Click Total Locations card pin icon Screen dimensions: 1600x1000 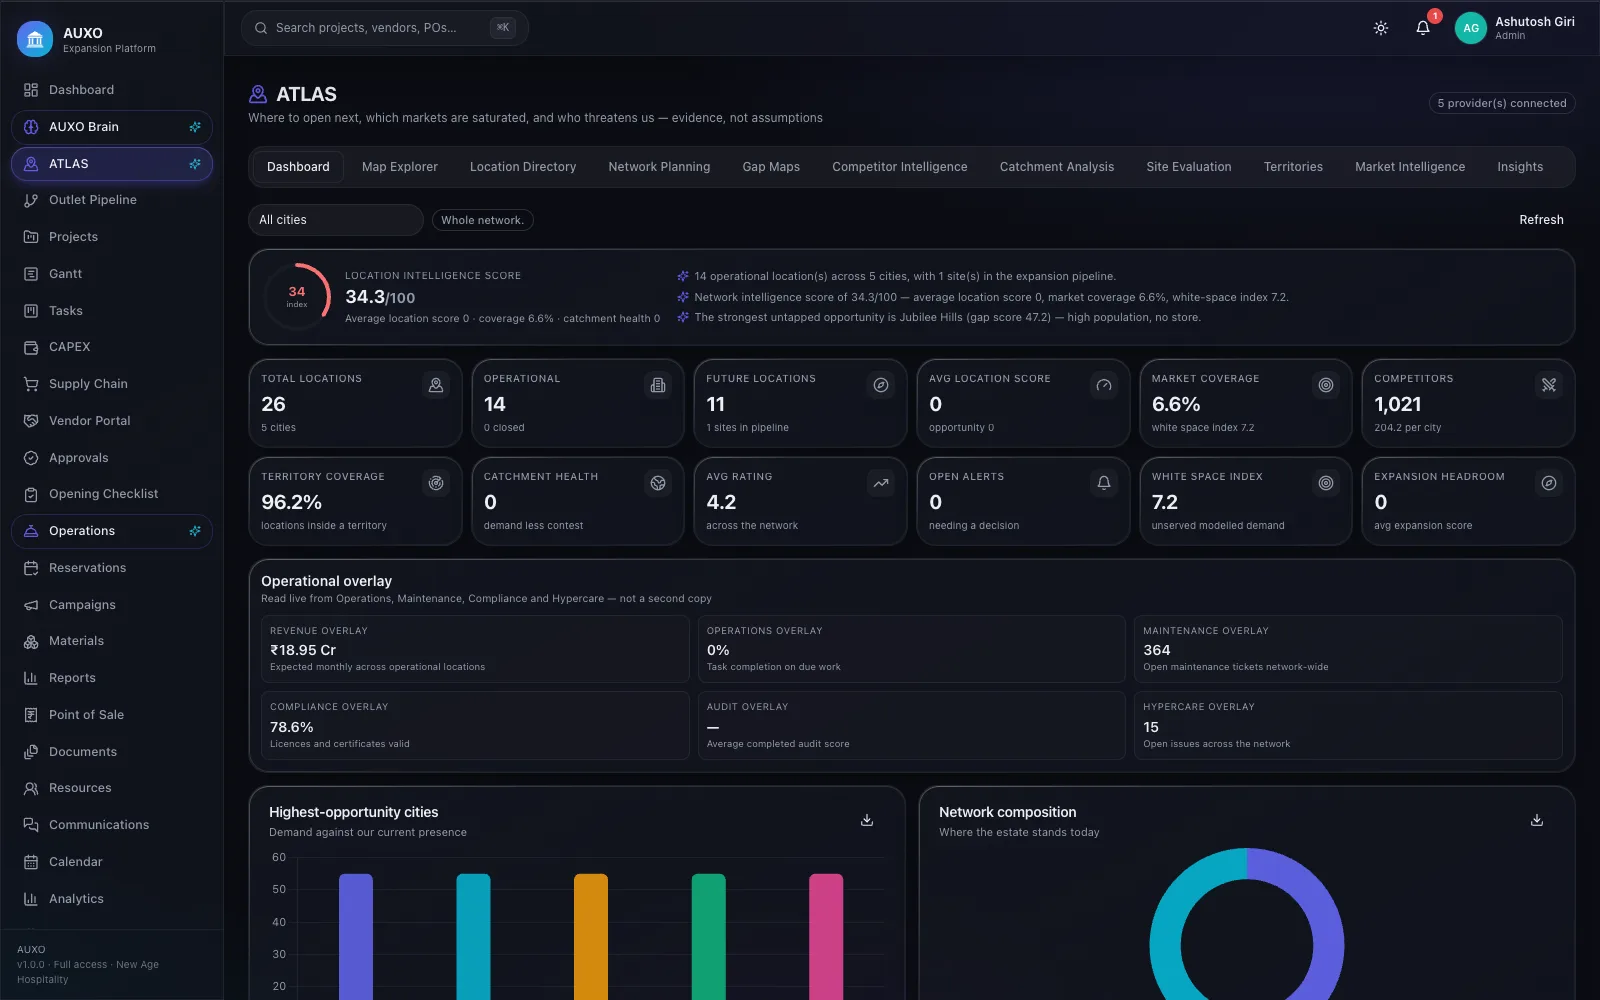pos(436,385)
